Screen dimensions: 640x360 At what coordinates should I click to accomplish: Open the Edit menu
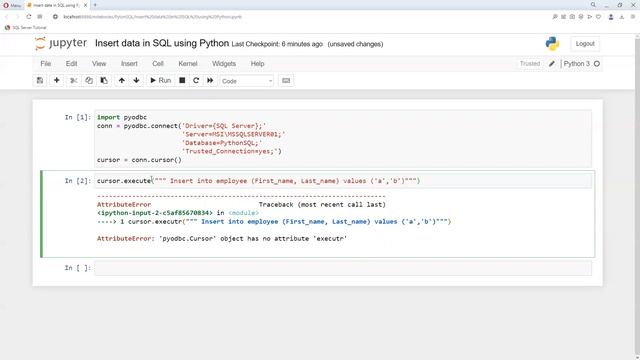coord(71,64)
